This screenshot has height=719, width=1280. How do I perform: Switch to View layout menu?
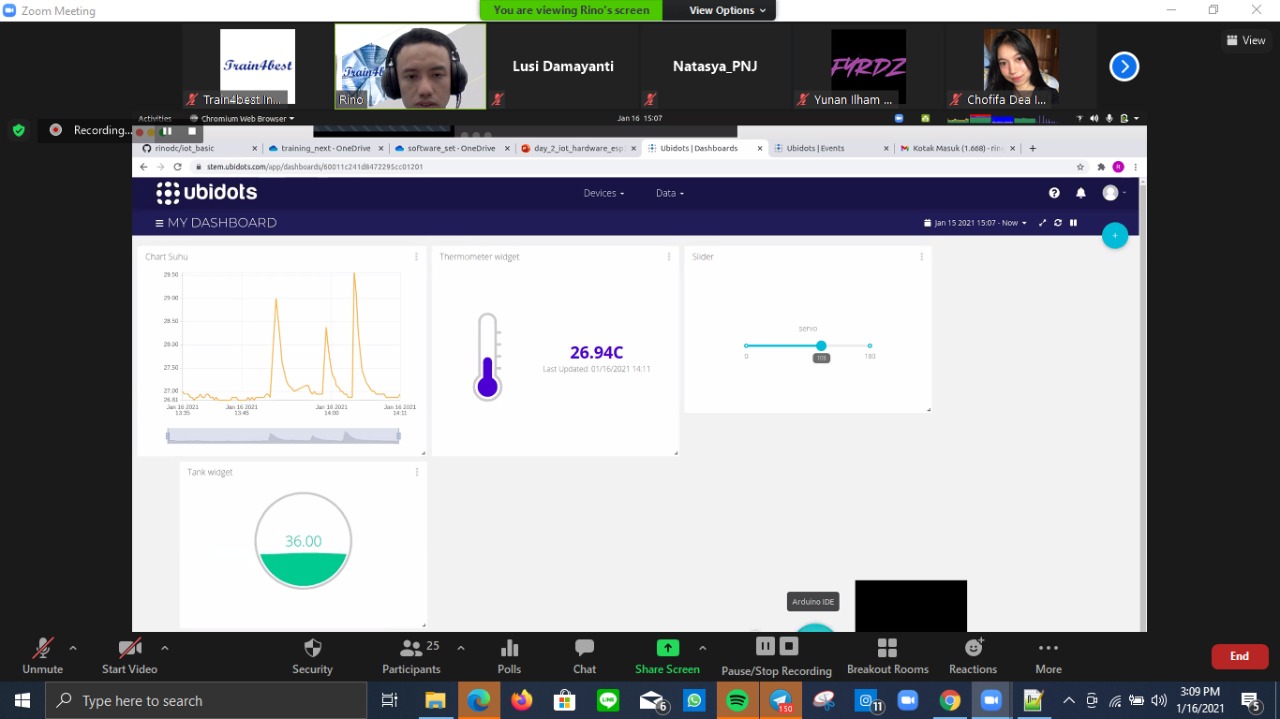(1246, 40)
